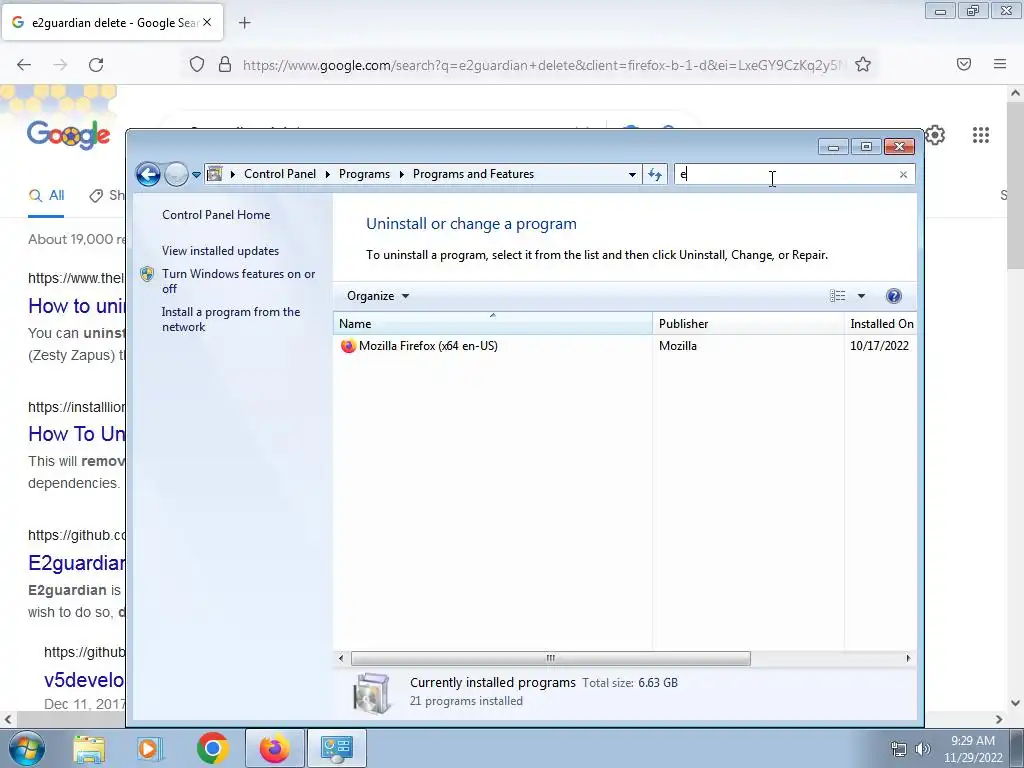Click Turn Windows features on or off
The image size is (1024, 768).
(x=238, y=281)
